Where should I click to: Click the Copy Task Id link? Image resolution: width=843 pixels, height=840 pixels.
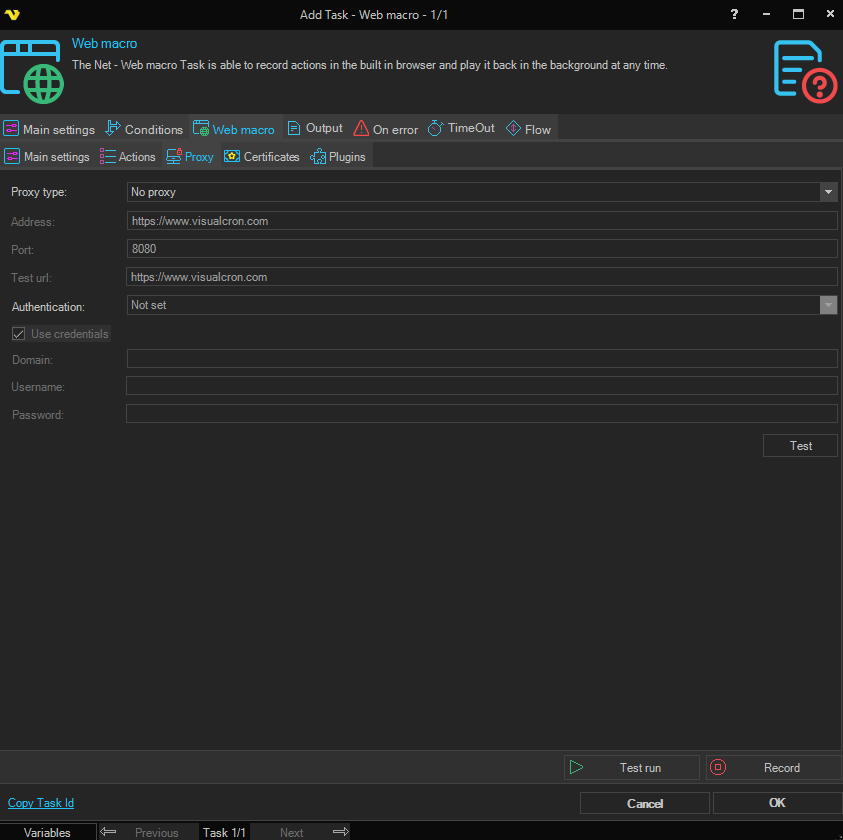[41, 803]
